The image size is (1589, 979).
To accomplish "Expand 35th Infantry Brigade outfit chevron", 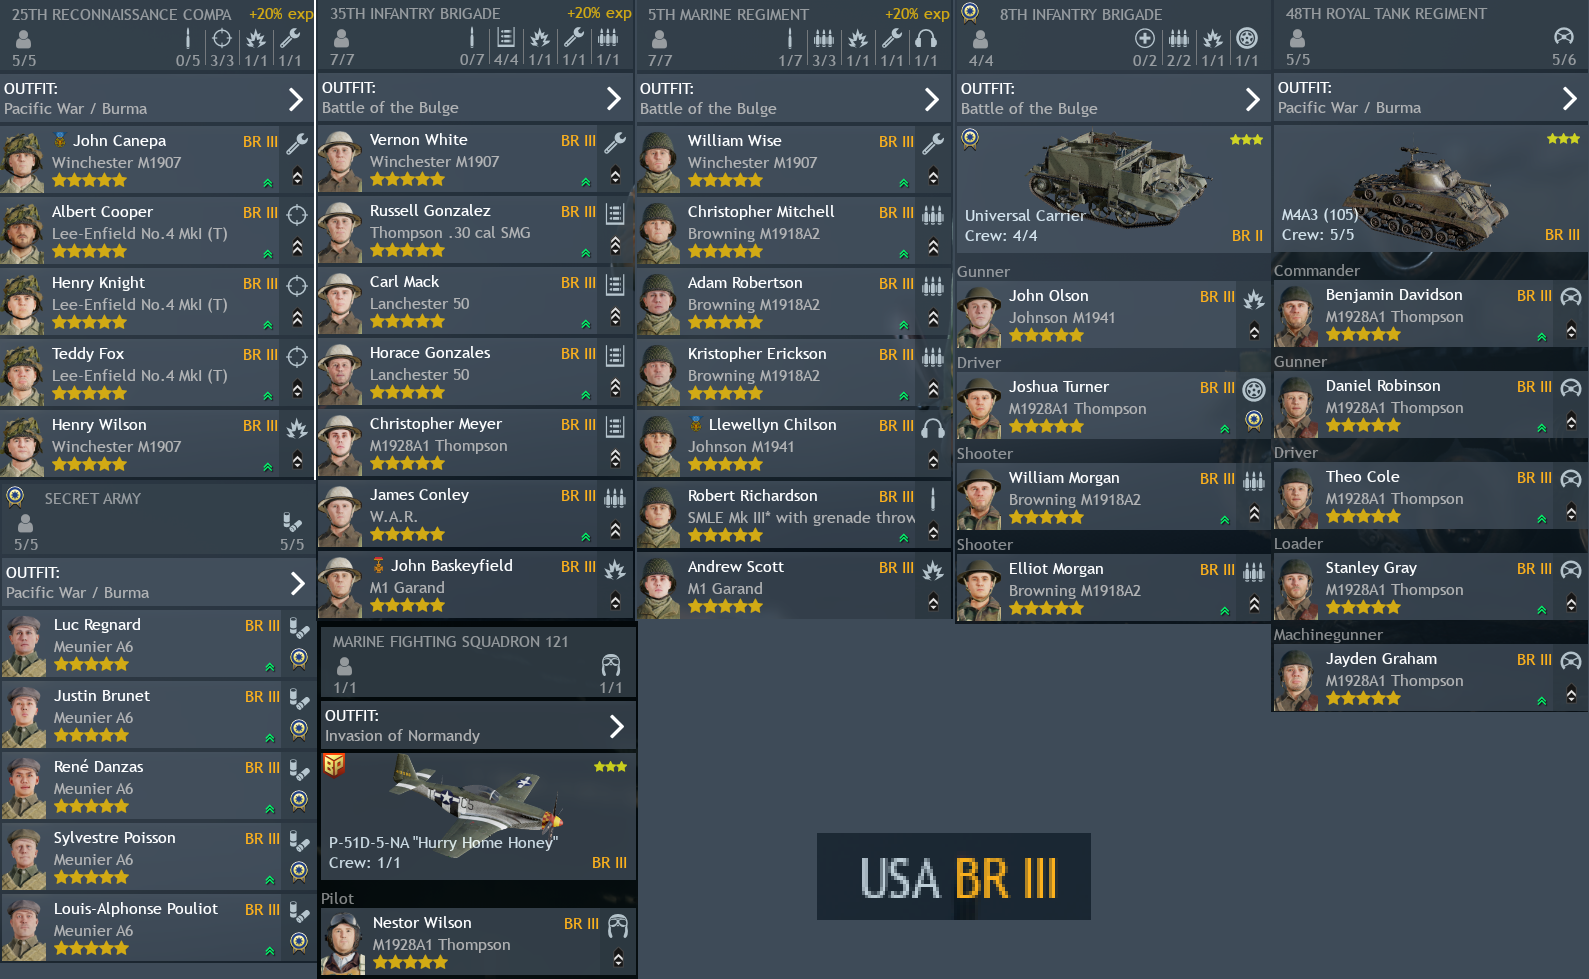I will pyautogui.click(x=613, y=98).
